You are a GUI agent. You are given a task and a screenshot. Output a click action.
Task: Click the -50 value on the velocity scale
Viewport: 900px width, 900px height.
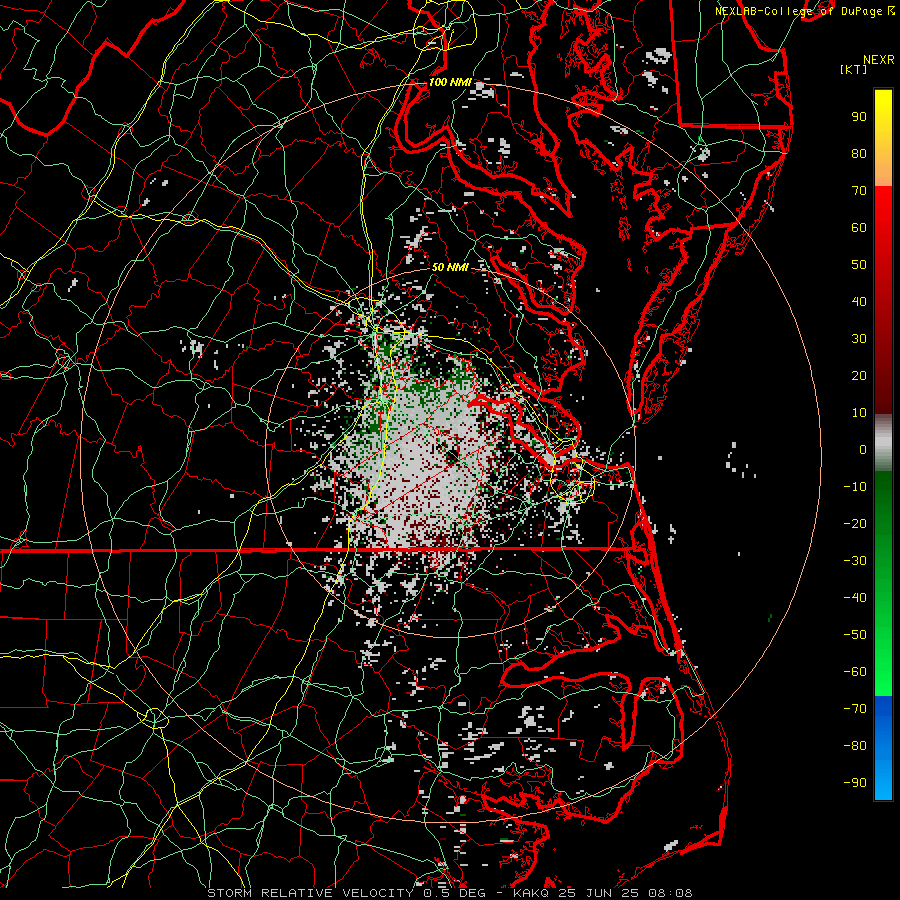pyautogui.click(x=855, y=635)
